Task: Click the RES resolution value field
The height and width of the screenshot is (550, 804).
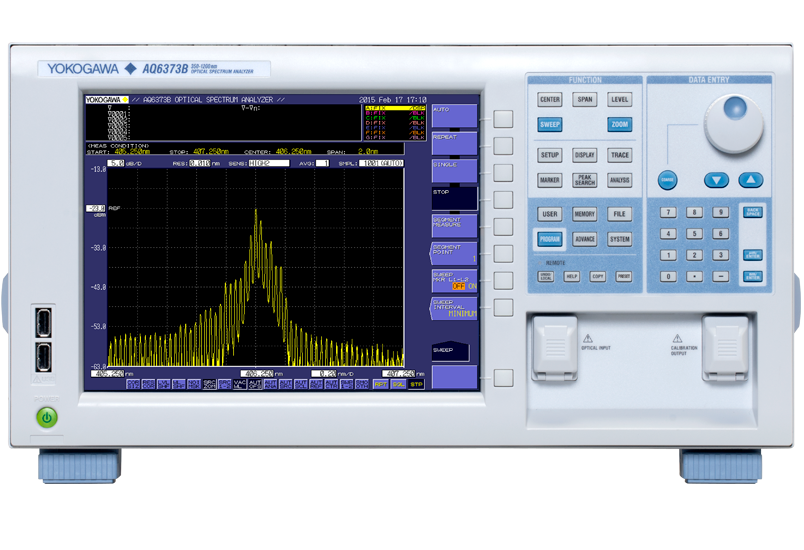Action: tap(199, 163)
